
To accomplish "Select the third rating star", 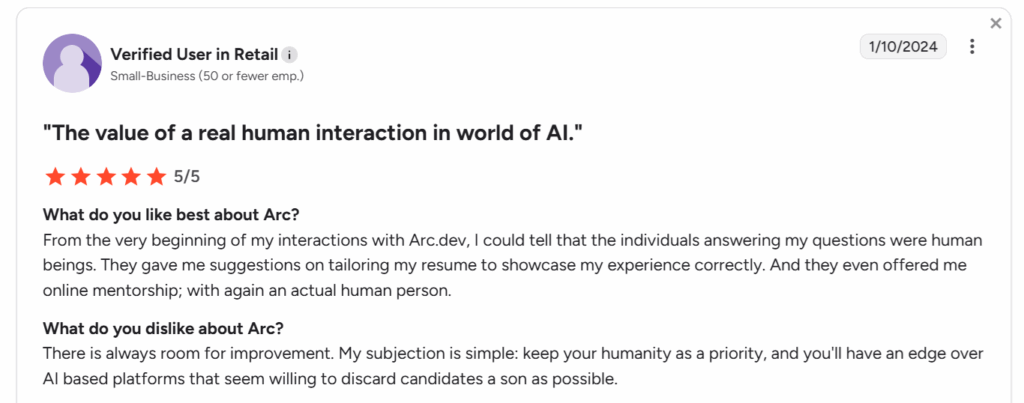I will [106, 176].
